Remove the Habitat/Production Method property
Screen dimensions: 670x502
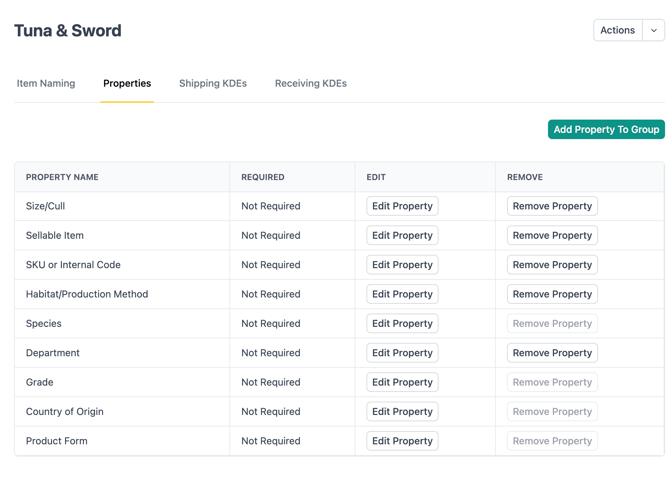click(x=552, y=295)
